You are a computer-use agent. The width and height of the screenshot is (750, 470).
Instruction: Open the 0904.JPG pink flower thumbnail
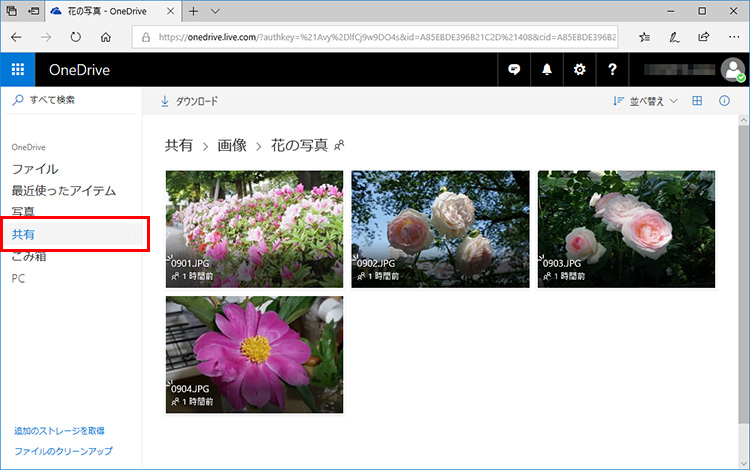[254, 354]
